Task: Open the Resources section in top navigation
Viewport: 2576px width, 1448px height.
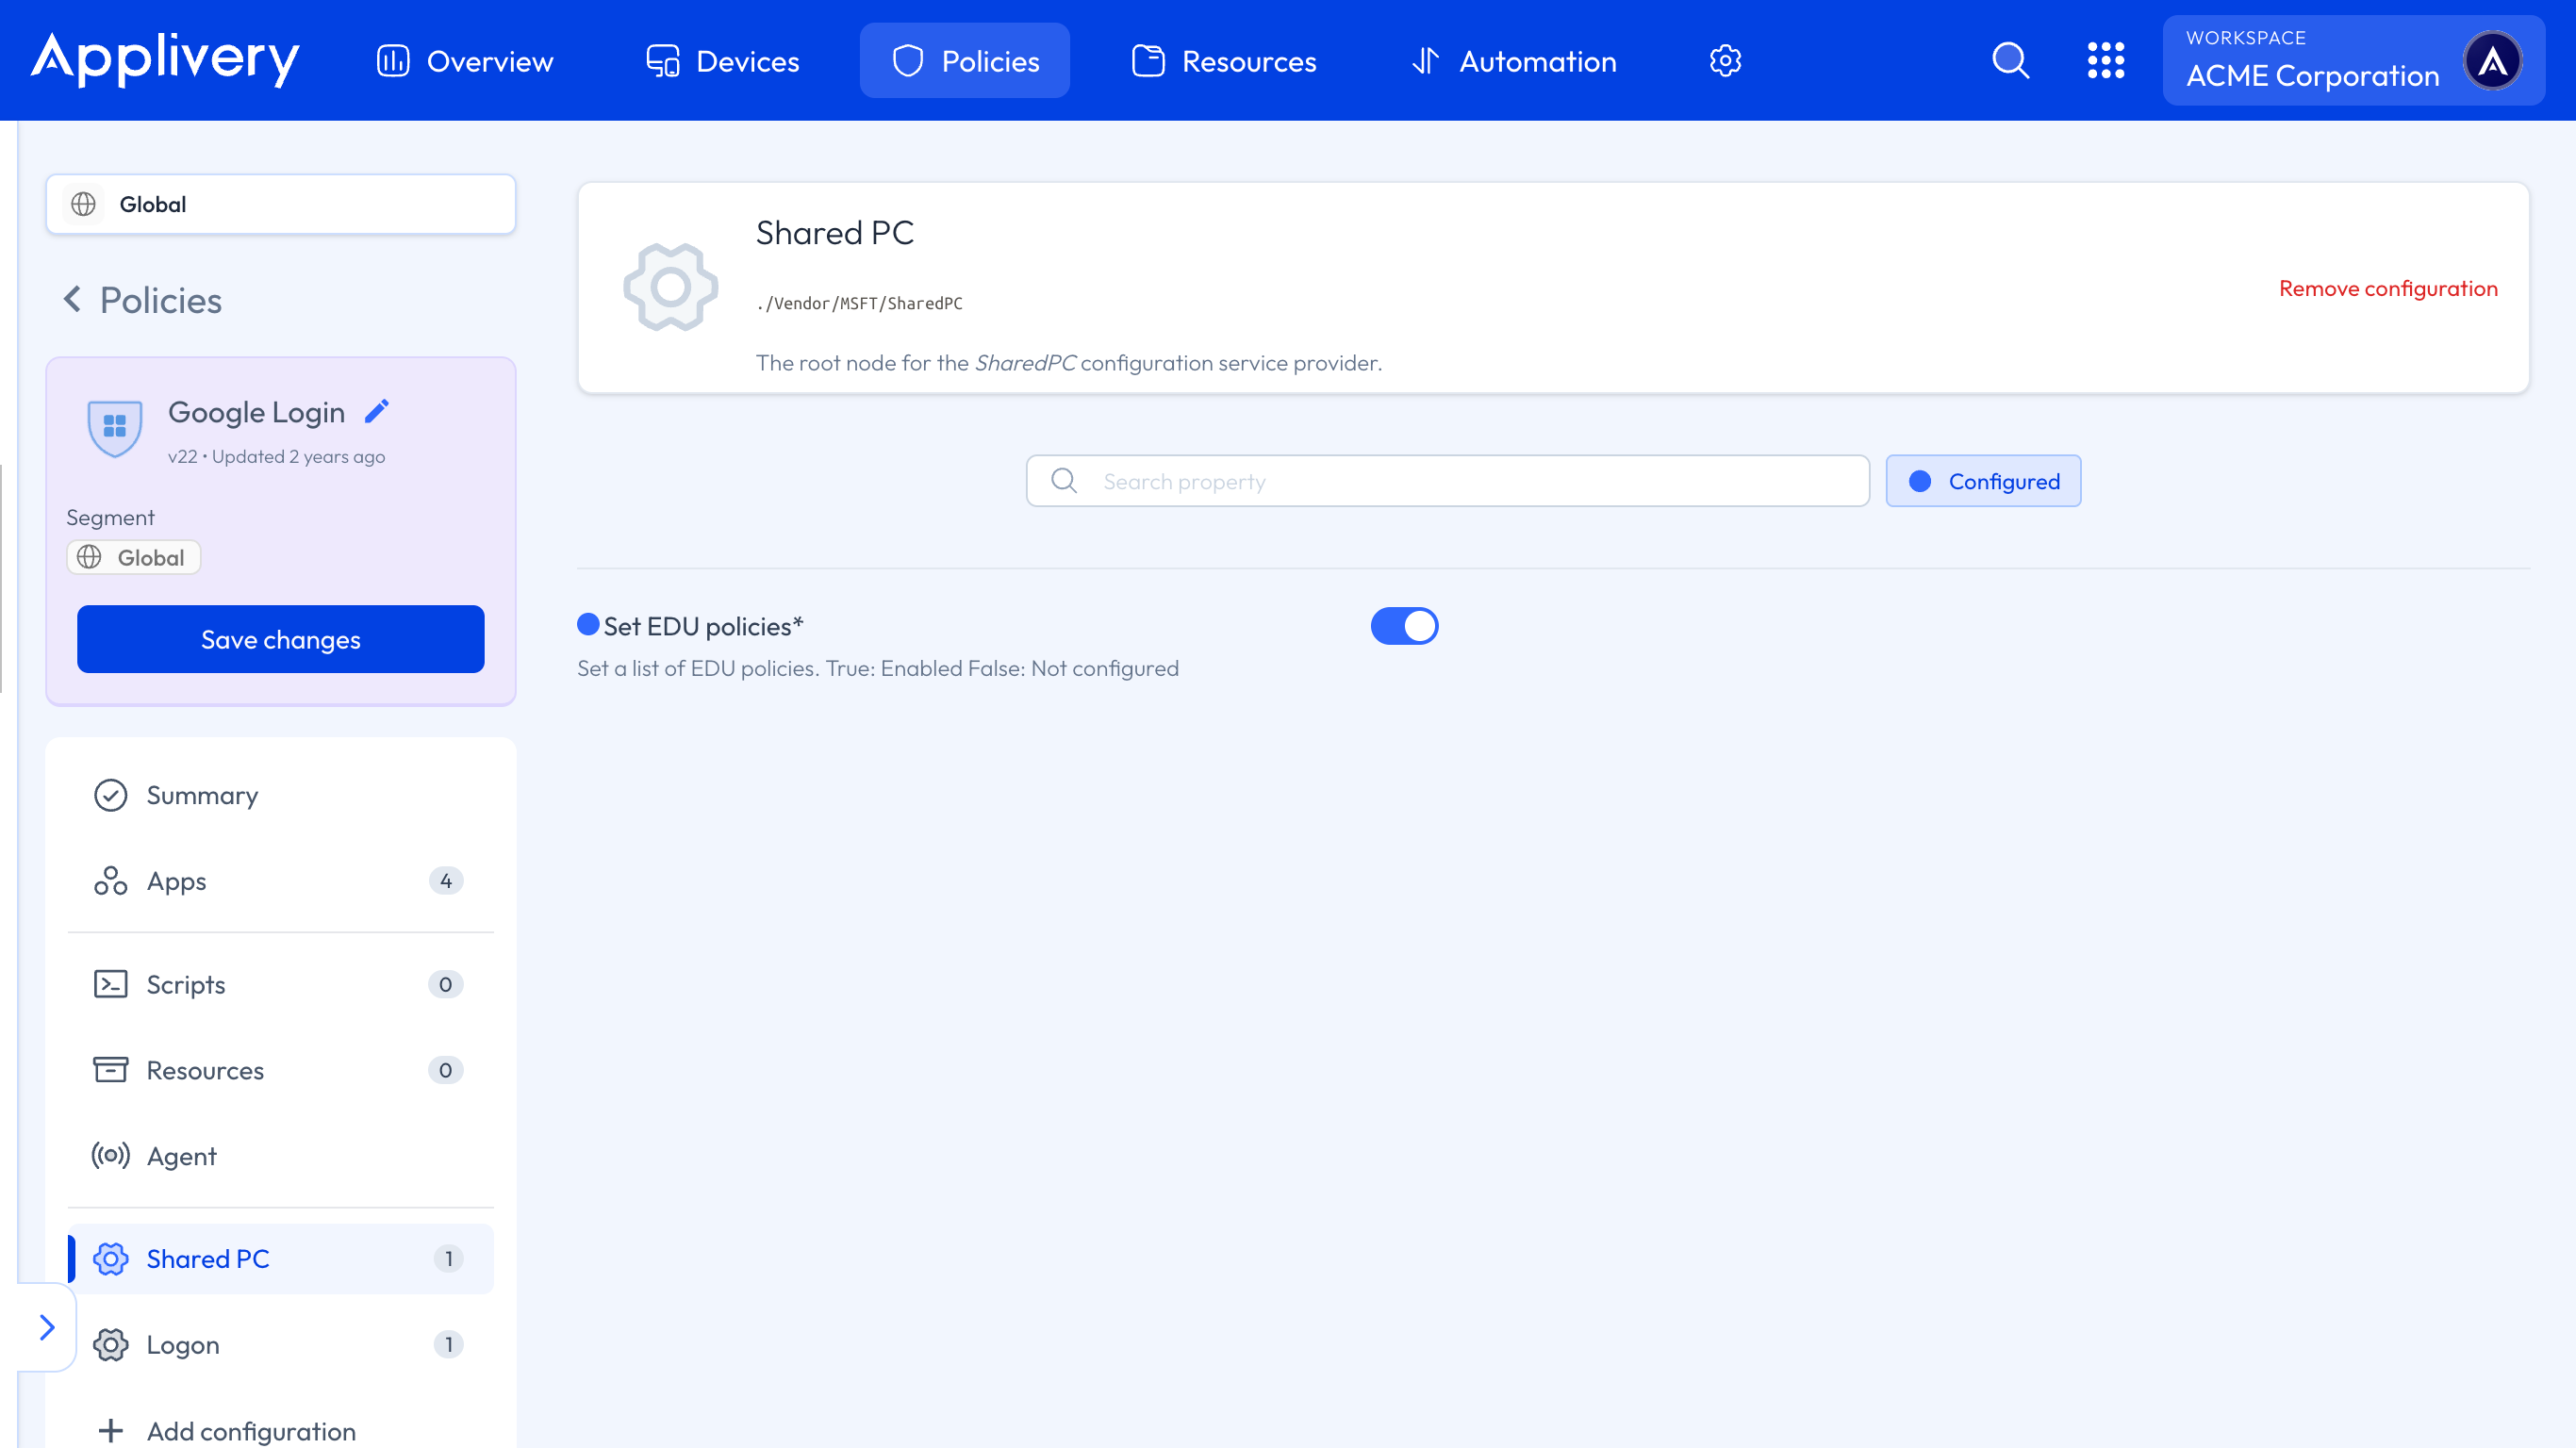Action: pos(1224,60)
